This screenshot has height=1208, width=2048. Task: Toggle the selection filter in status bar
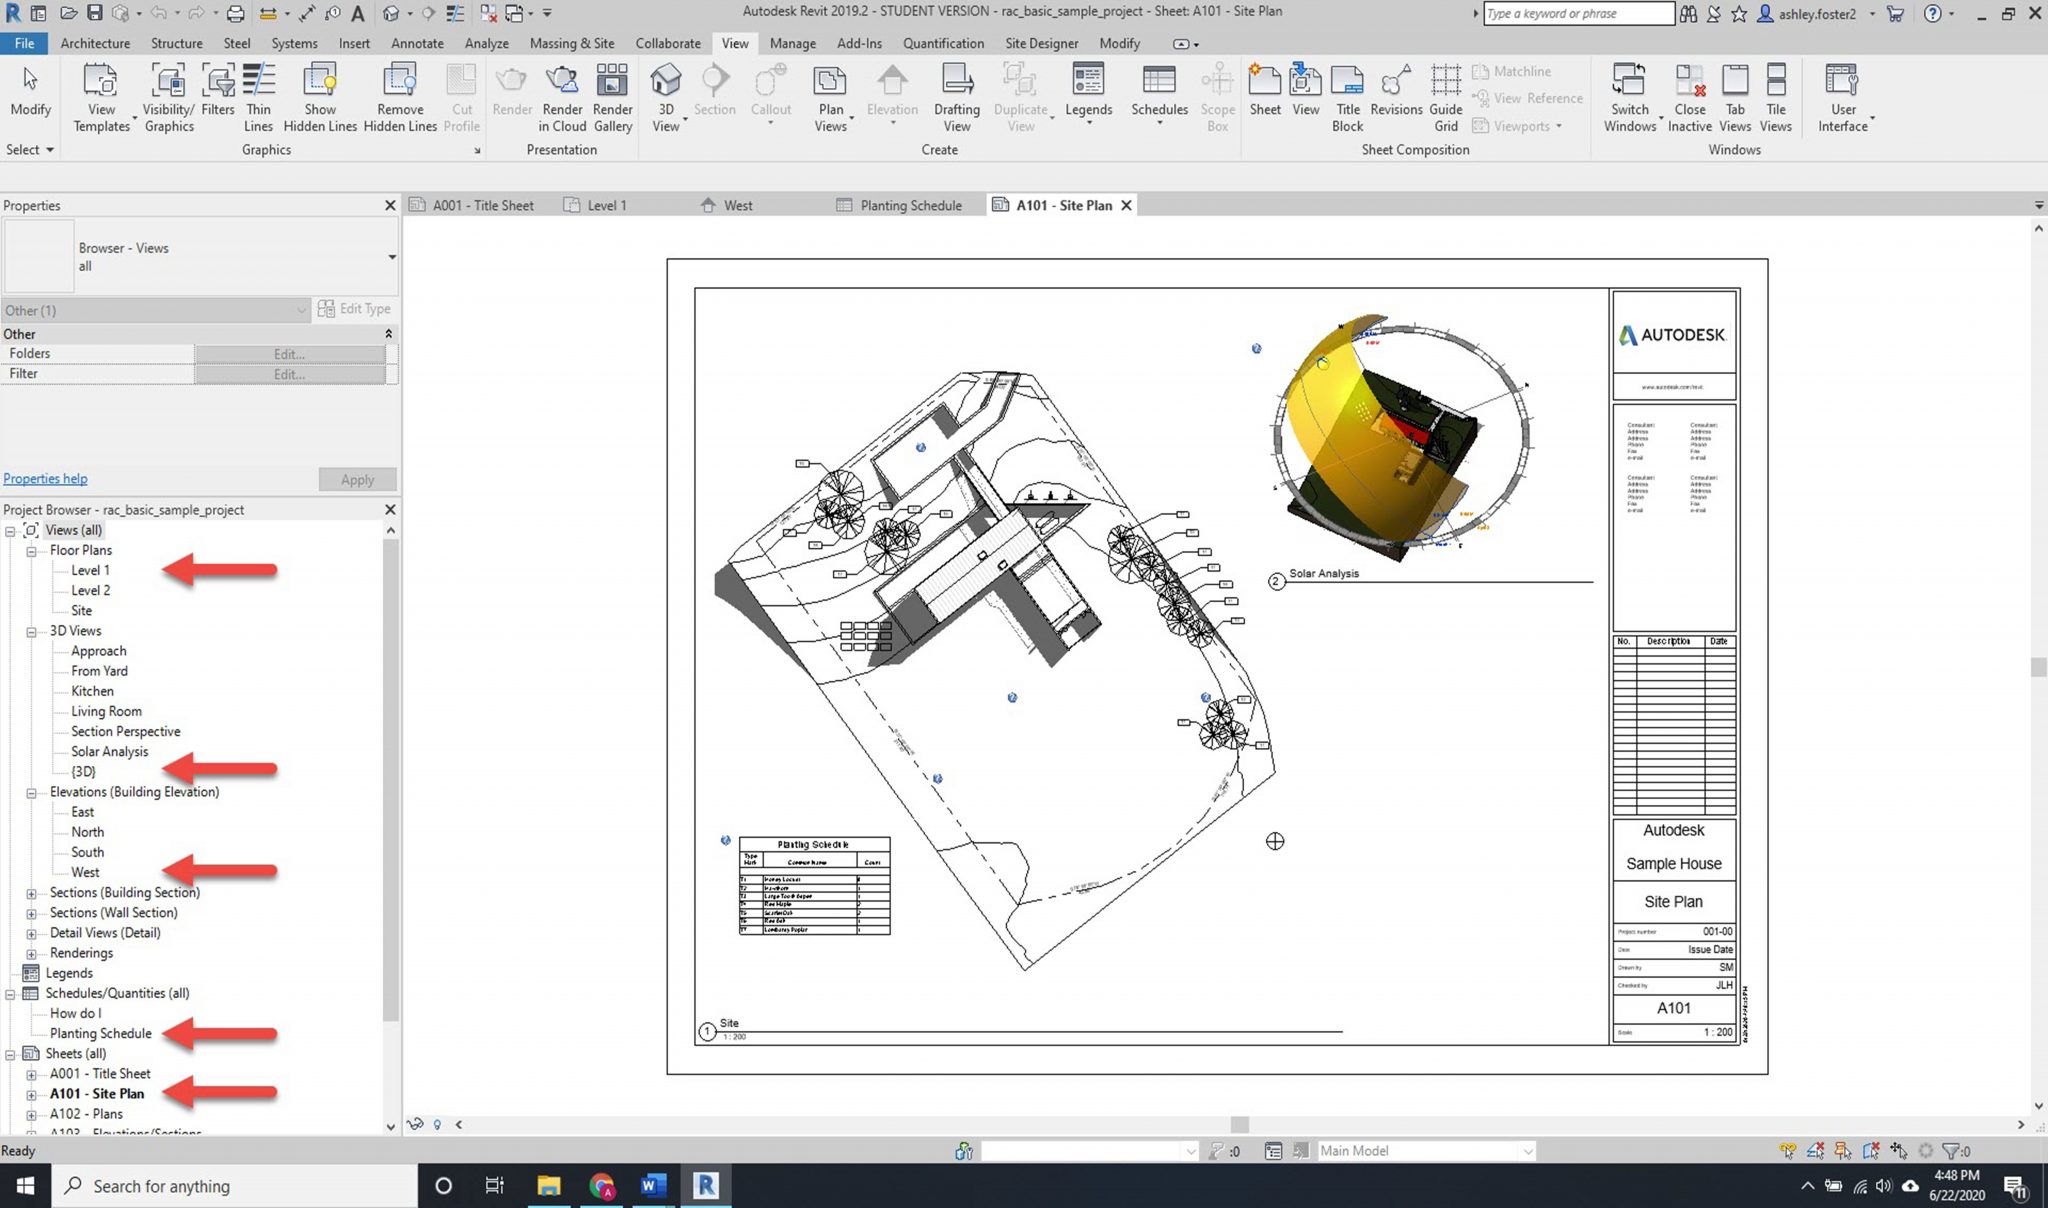pos(1953,1151)
